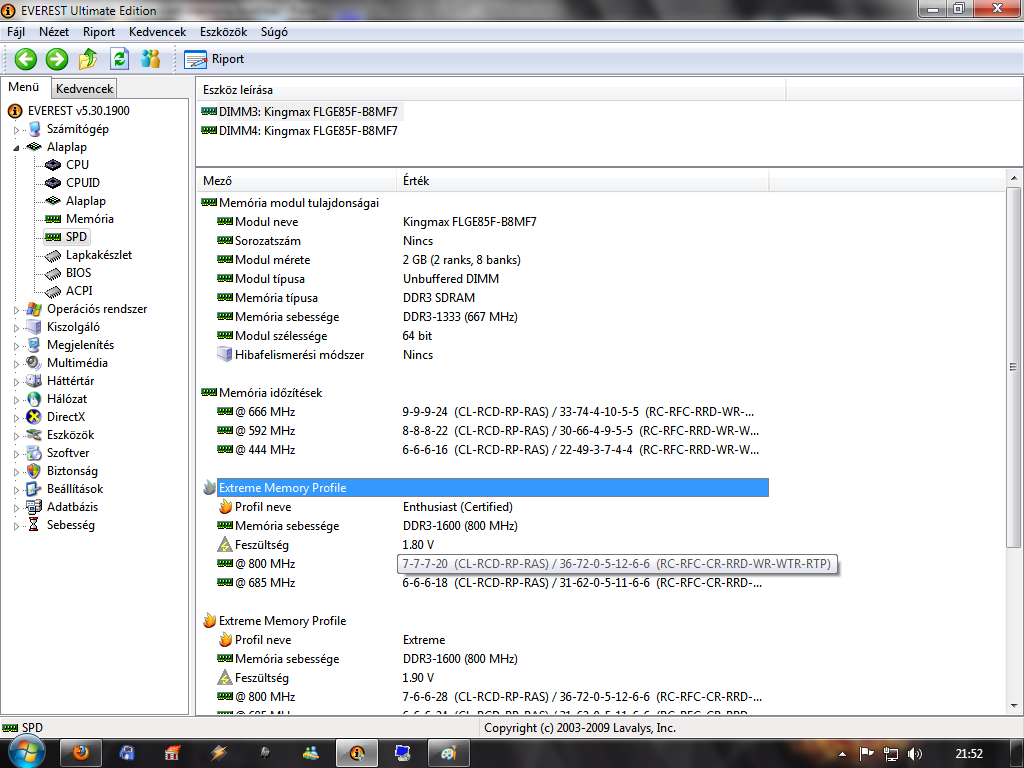This screenshot has width=1024, height=768.
Task: Open the Súgó menu
Action: [x=274, y=32]
